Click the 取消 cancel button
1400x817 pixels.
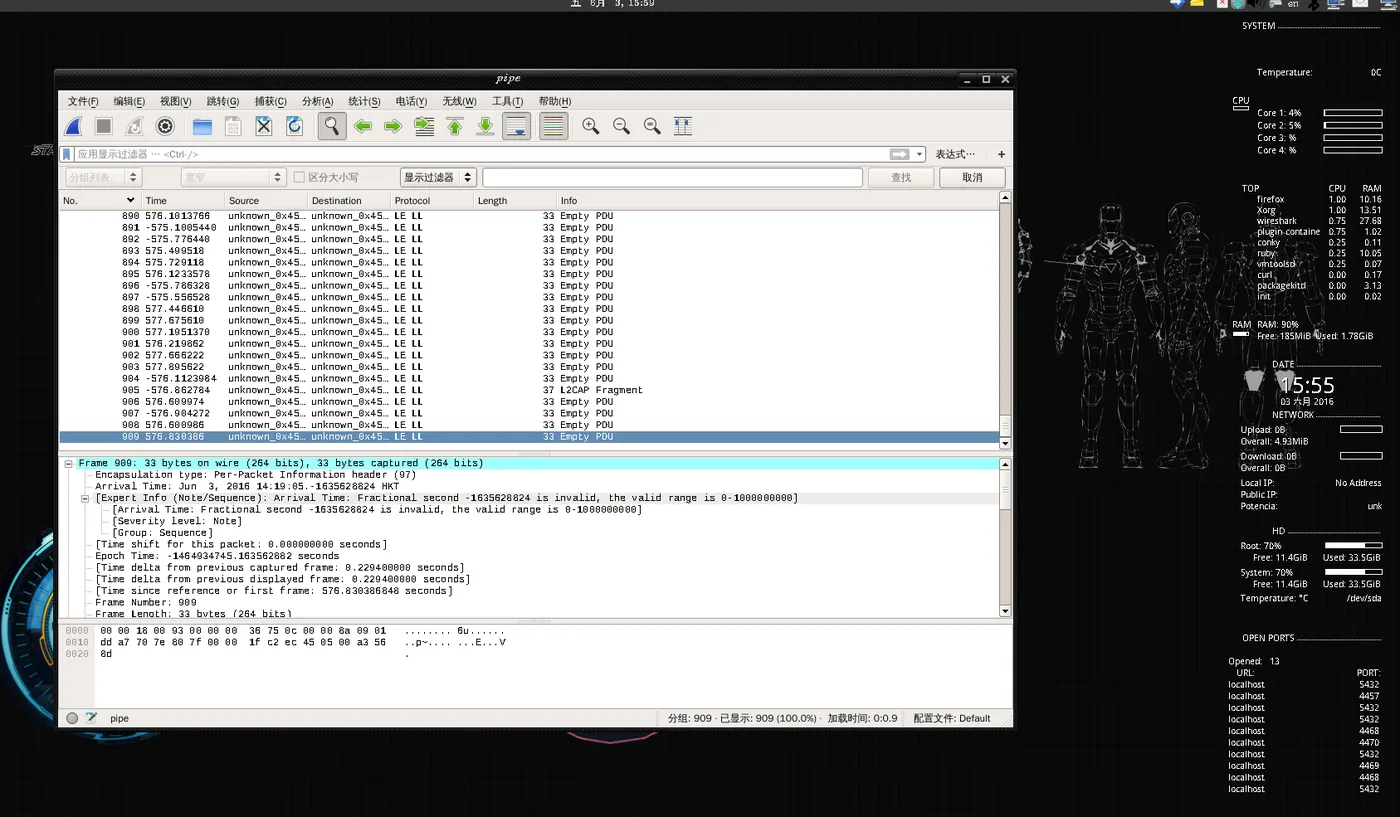coord(972,177)
